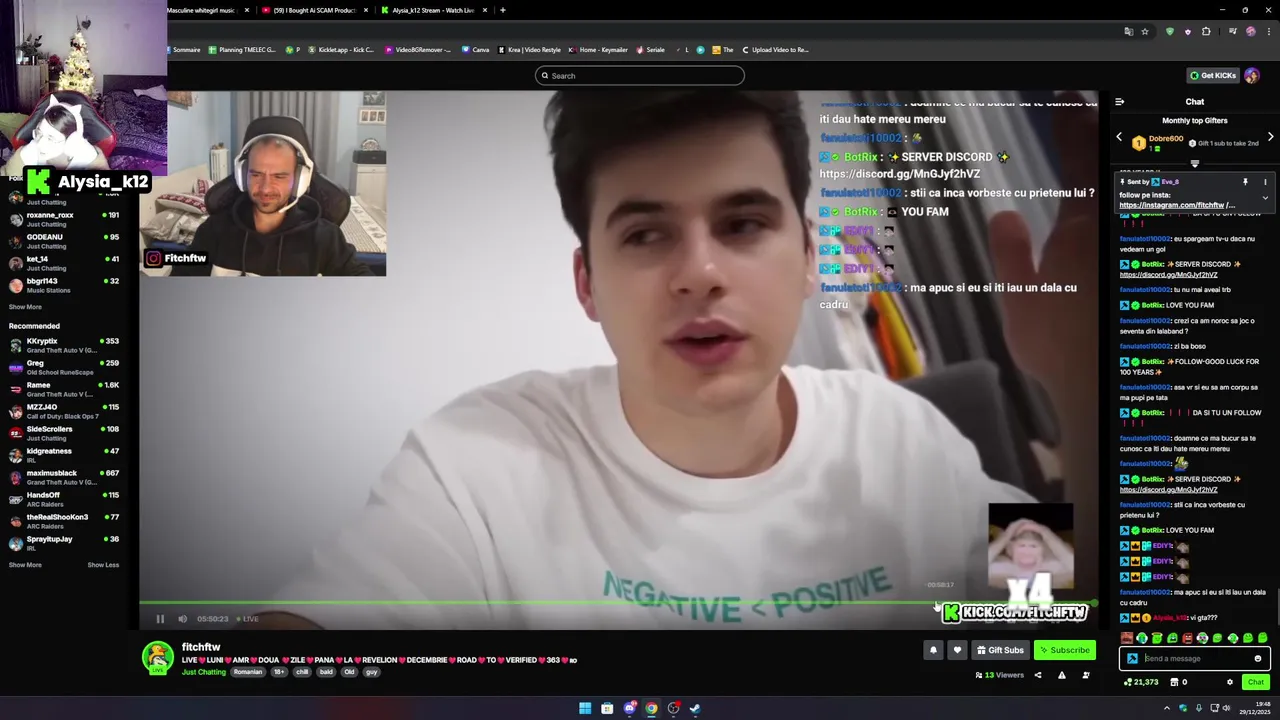This screenshot has height=720, width=1280.
Task: Seek on the green video progress bar
Action: 617,603
